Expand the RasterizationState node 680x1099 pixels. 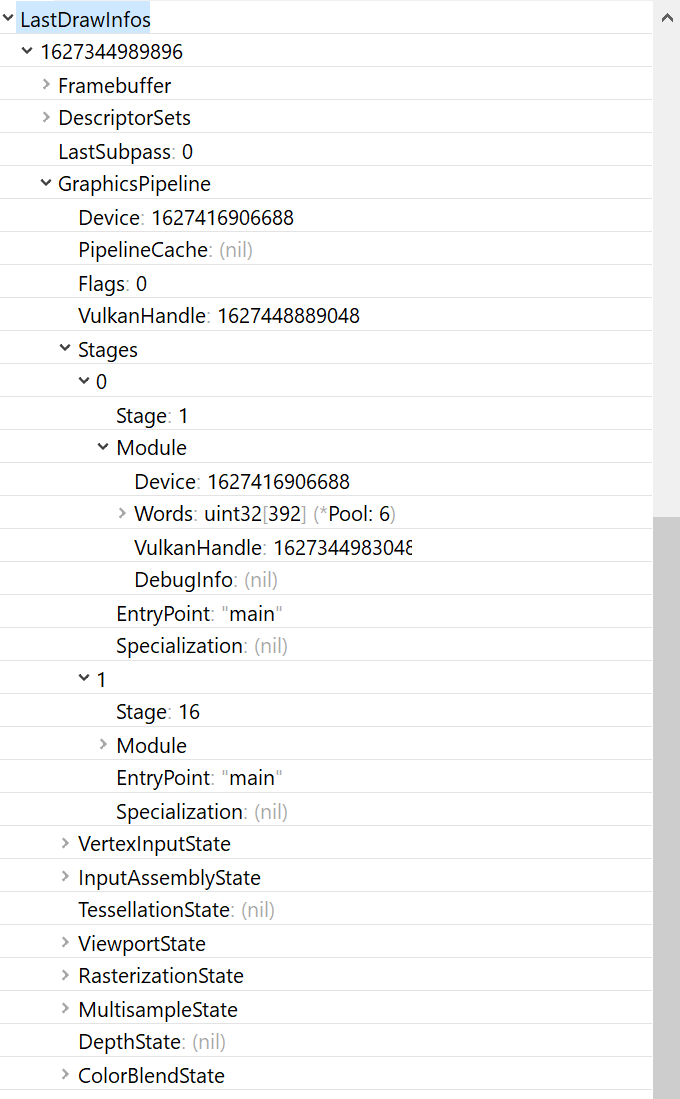(65, 975)
